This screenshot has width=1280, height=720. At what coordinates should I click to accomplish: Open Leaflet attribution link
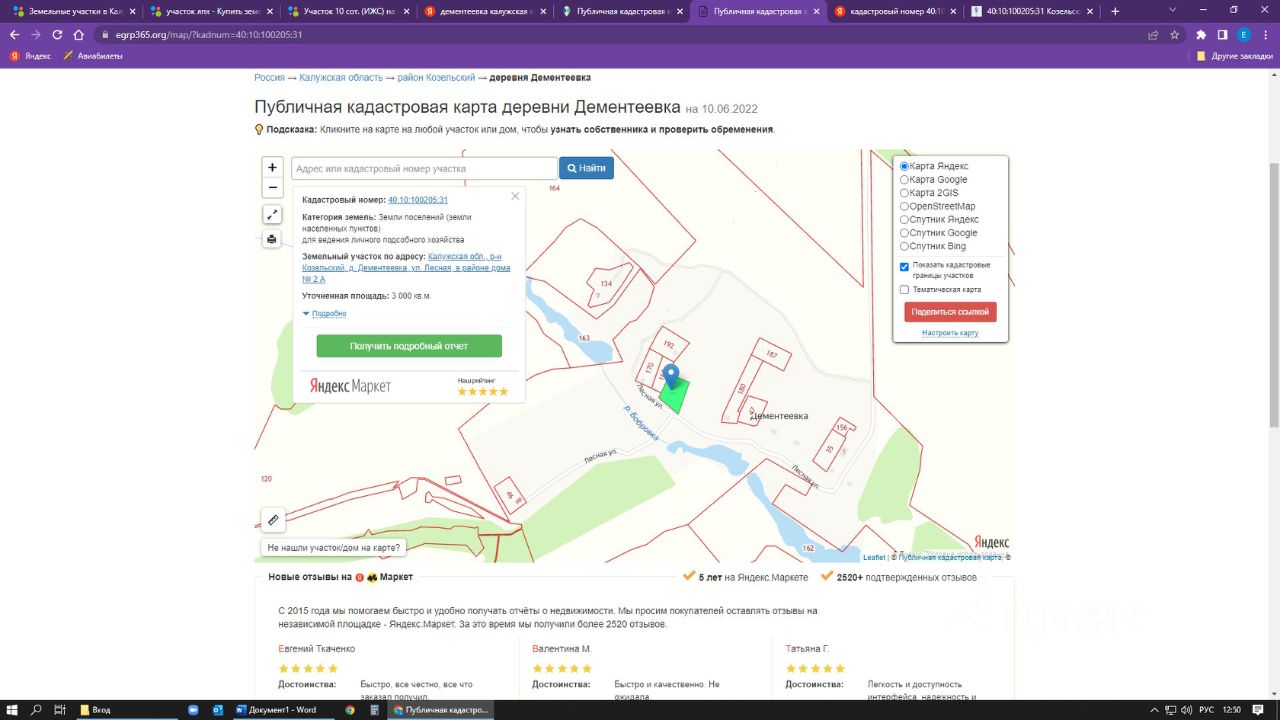click(x=874, y=557)
